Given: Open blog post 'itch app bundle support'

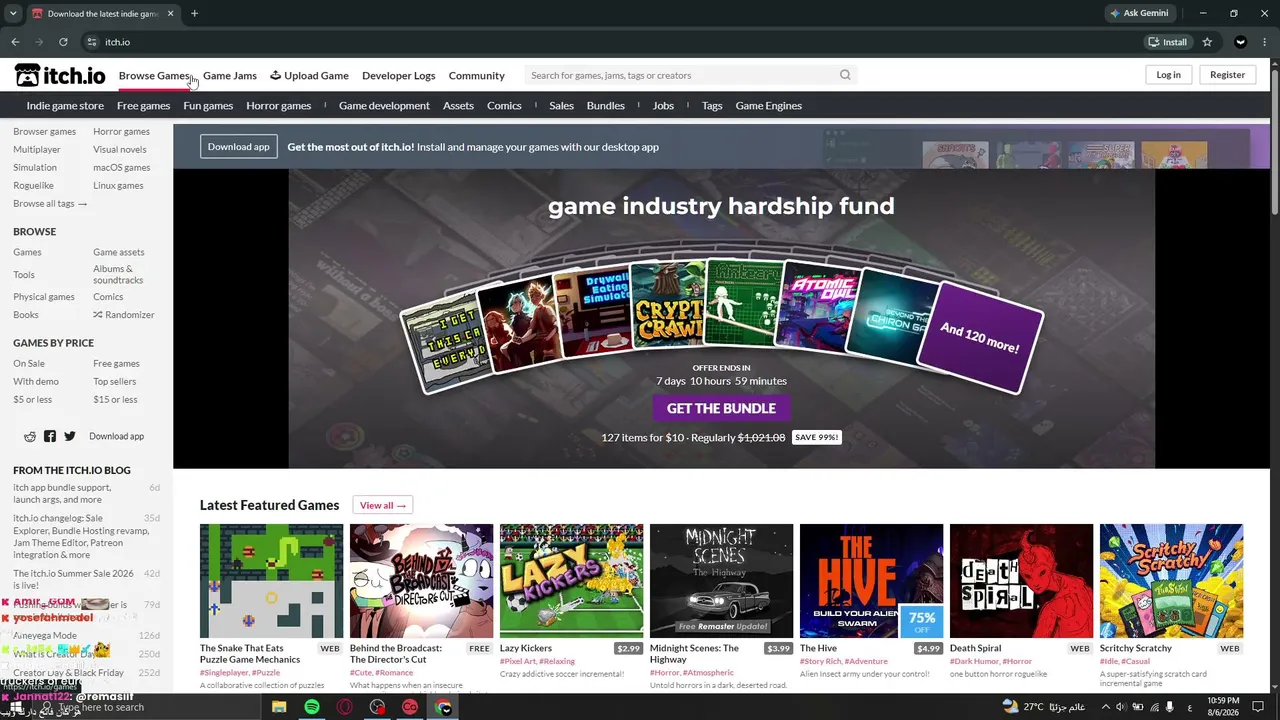Looking at the screenshot, I should pos(62,493).
